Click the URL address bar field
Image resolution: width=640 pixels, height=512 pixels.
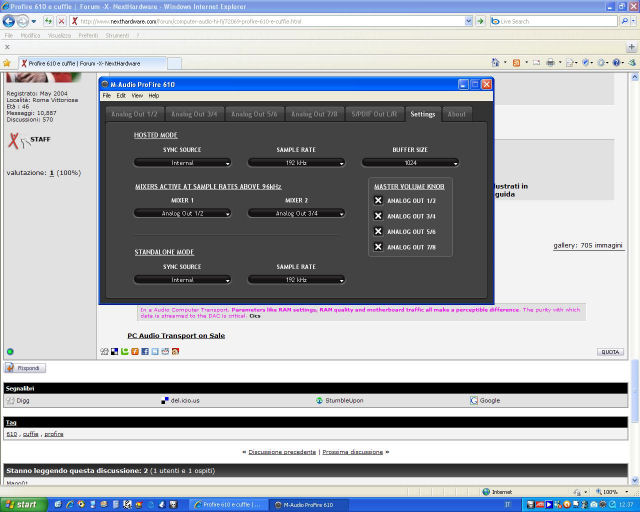pos(267,21)
